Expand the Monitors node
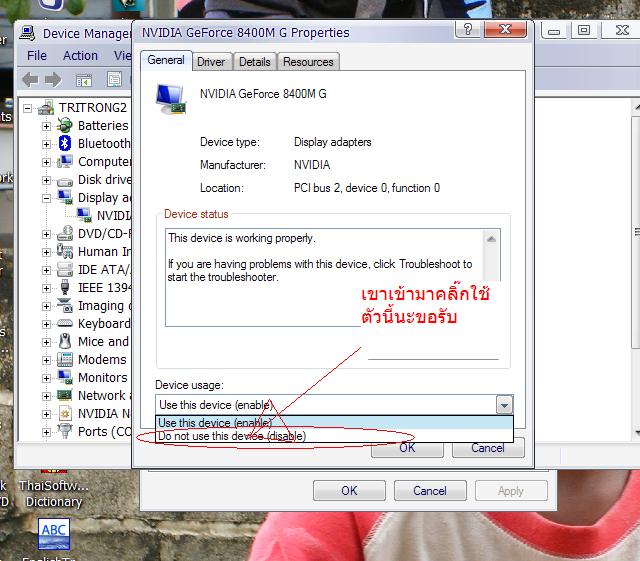 [x=46, y=378]
